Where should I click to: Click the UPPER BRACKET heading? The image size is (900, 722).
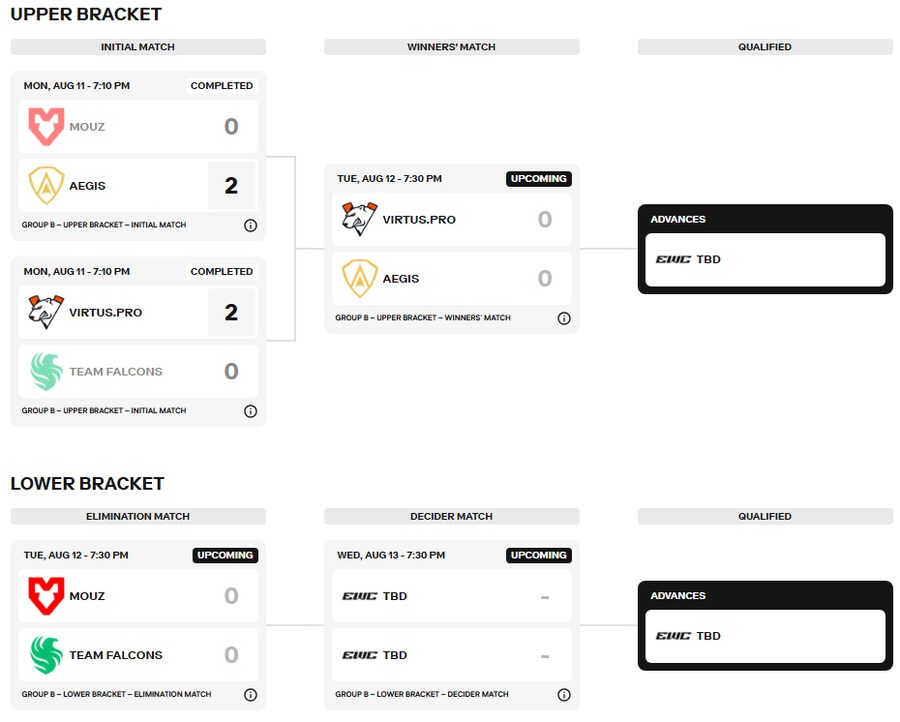pyautogui.click(x=86, y=14)
